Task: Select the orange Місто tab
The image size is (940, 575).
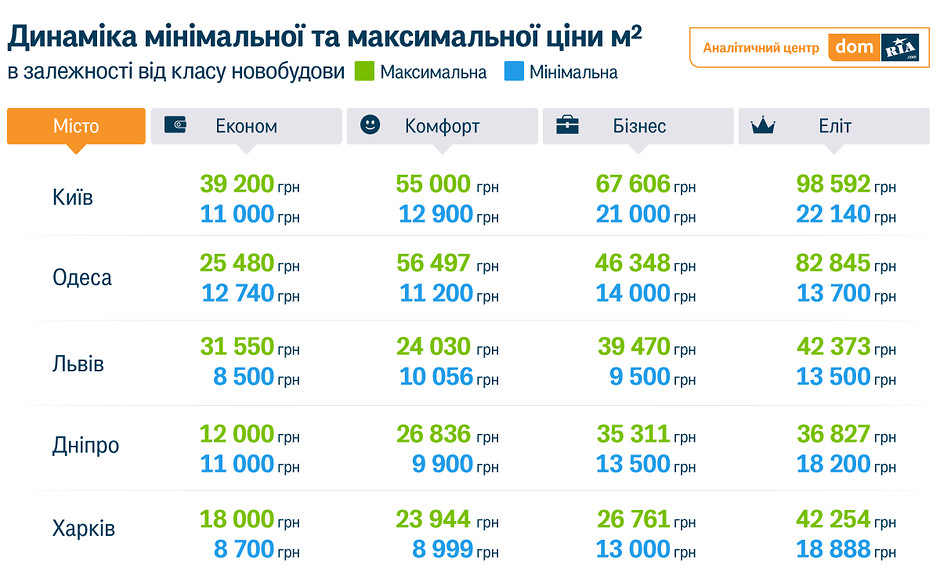Action: point(76,126)
